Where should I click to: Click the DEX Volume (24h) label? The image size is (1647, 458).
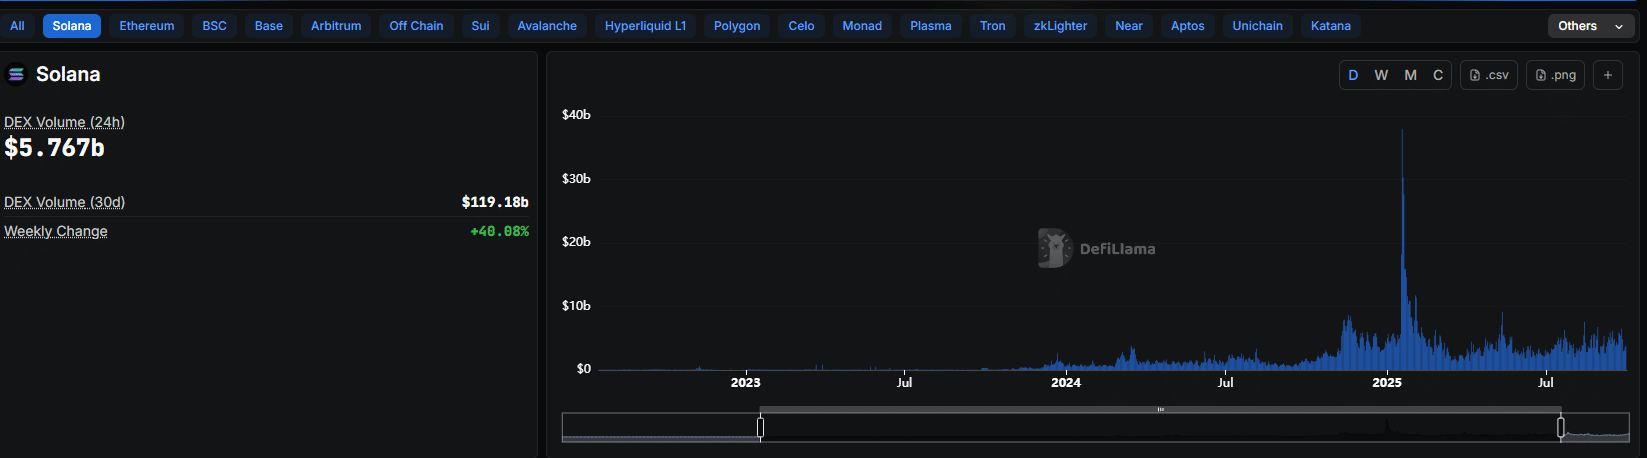[64, 122]
